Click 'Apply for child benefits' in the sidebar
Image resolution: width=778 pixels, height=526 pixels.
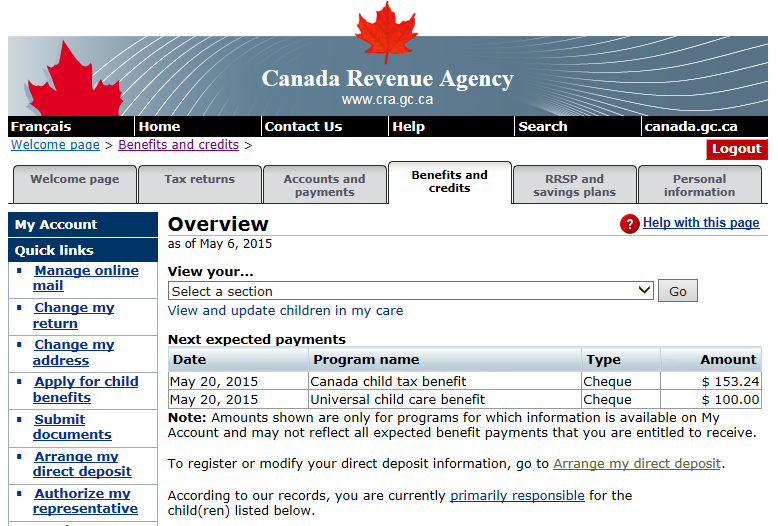86,389
